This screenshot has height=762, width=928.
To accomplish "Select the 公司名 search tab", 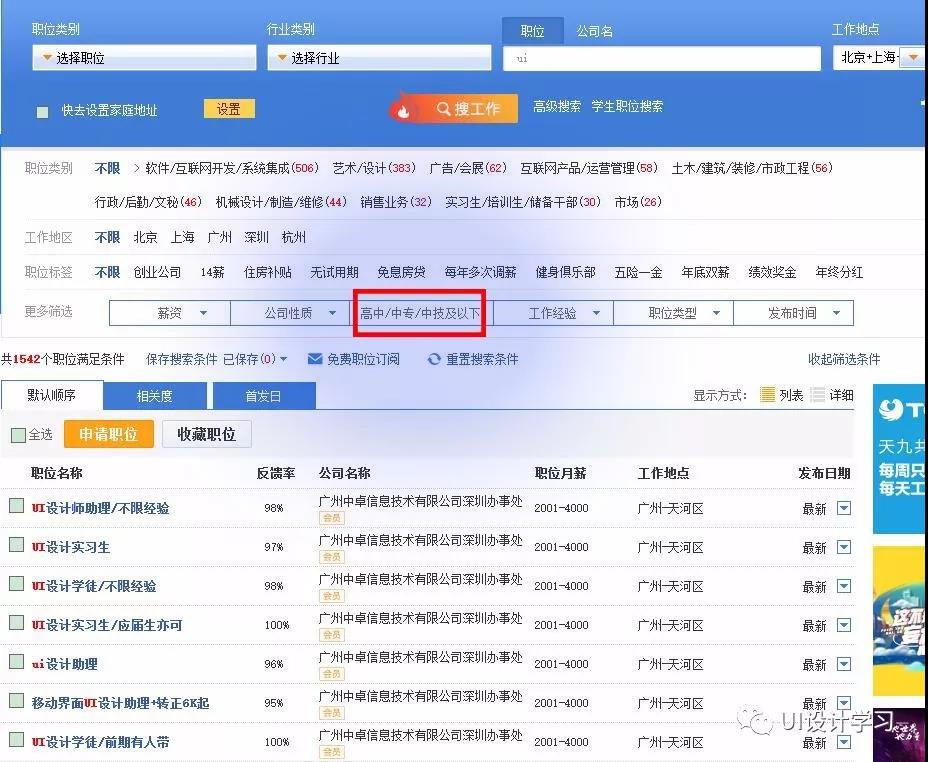I will [594, 31].
